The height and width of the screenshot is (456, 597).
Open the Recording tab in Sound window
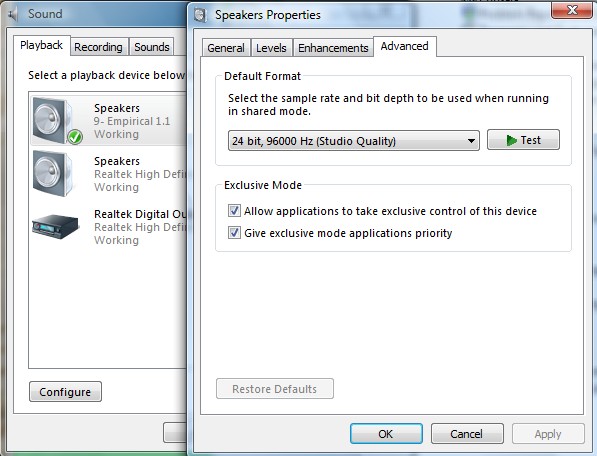[98, 47]
